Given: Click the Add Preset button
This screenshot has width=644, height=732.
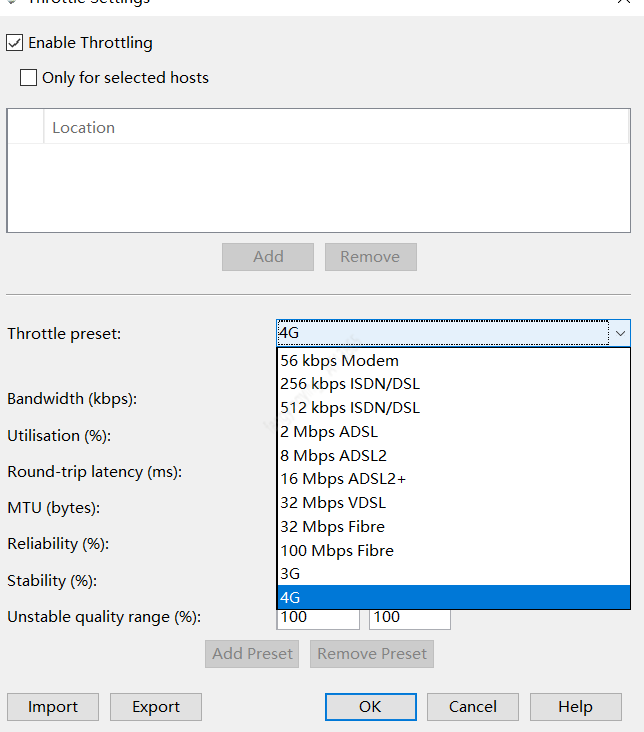Looking at the screenshot, I should (252, 654).
